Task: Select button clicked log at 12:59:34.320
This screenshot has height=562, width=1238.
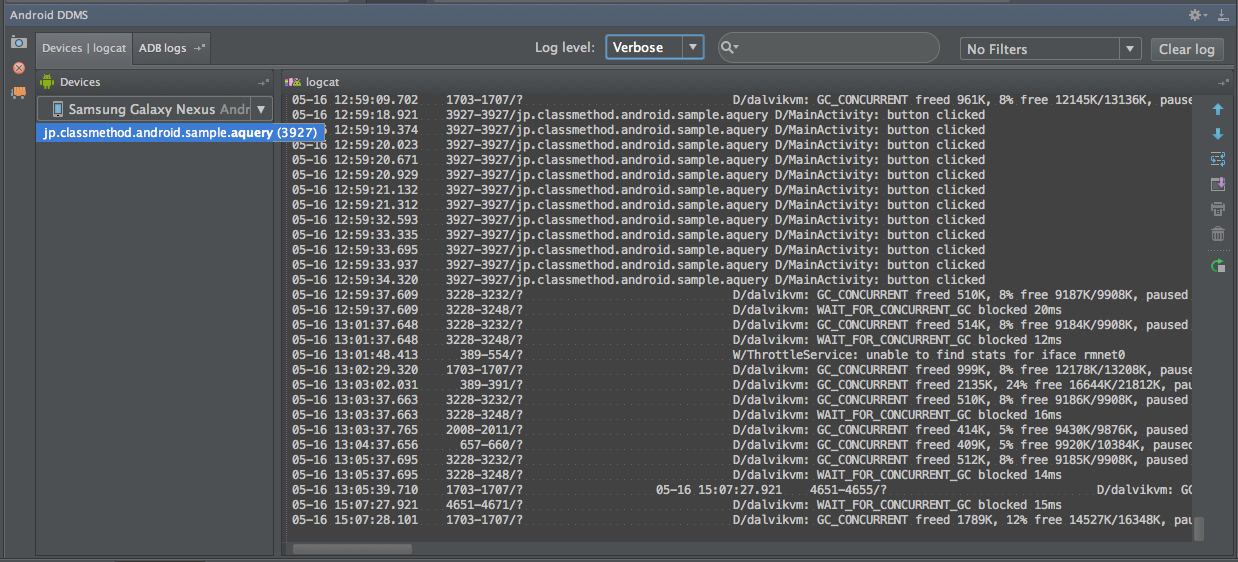Action: coord(638,280)
